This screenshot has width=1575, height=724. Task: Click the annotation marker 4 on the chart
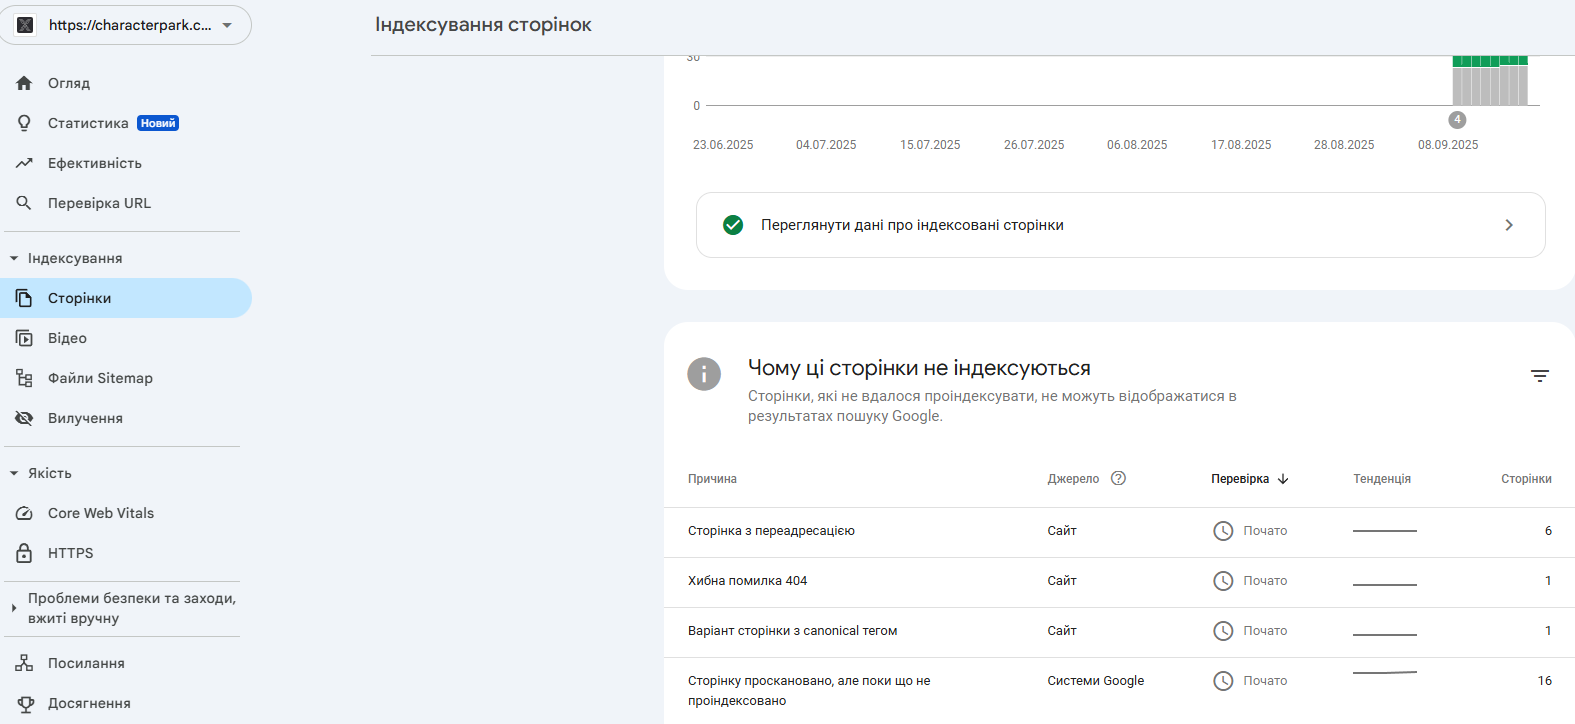click(x=1457, y=120)
